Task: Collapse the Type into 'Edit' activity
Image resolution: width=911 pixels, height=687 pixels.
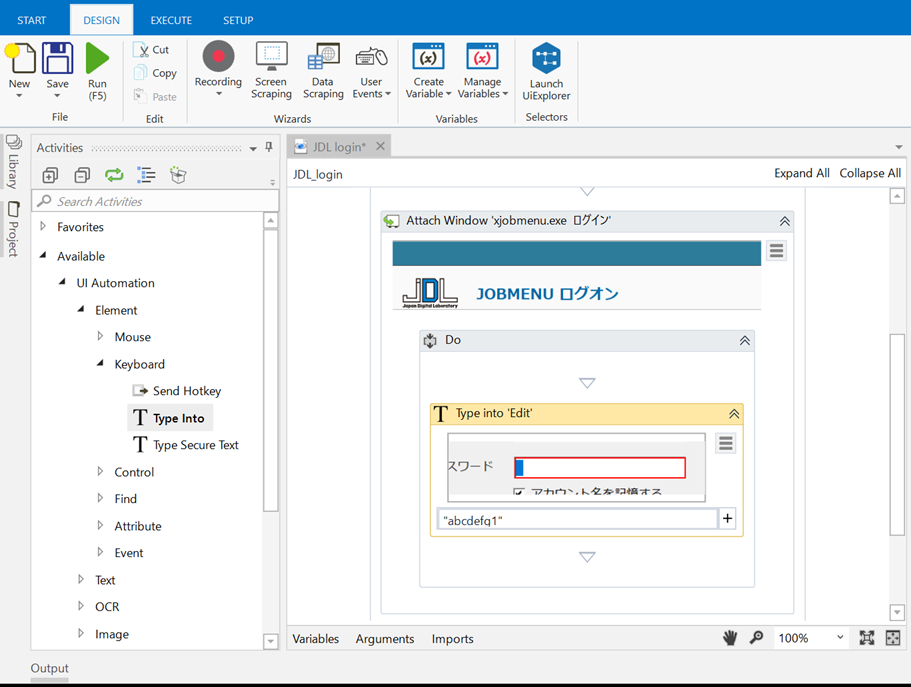Action: (734, 414)
